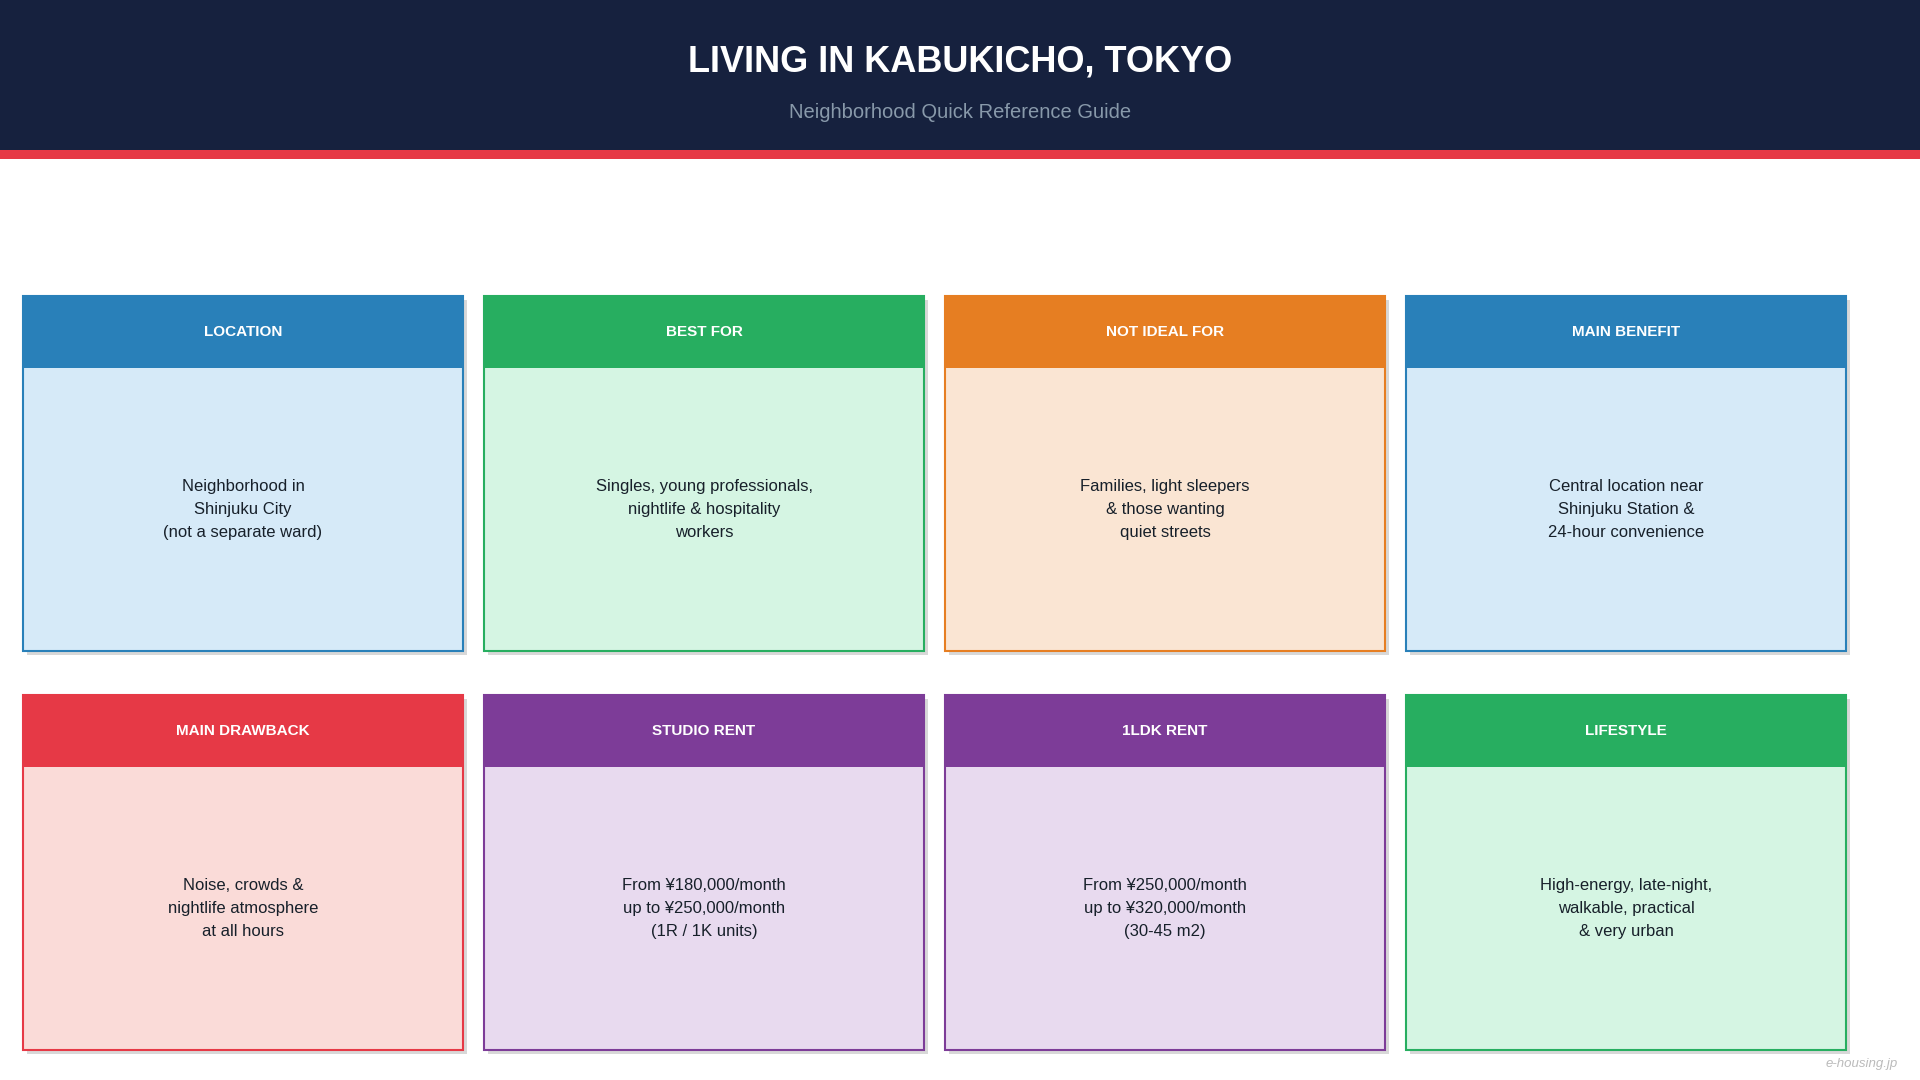Image resolution: width=1920 pixels, height=1080 pixels.
Task: Select the LIFESTYLE card header
Action: click(1626, 730)
